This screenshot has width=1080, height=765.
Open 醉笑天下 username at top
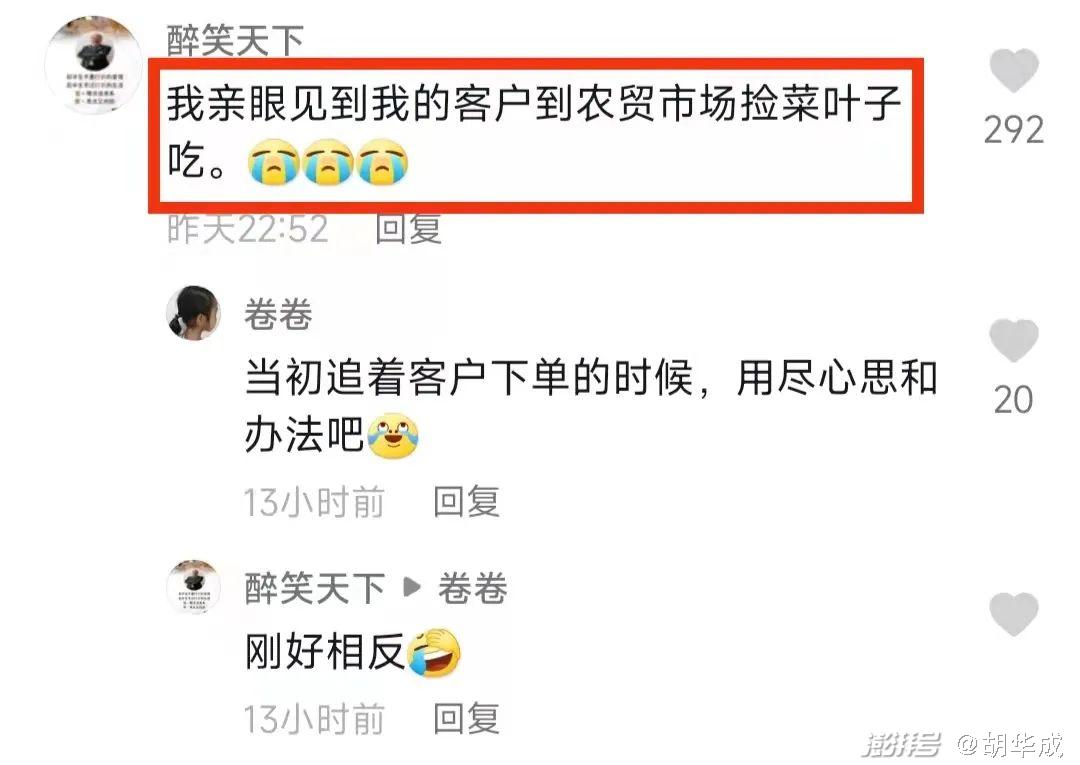click(235, 40)
